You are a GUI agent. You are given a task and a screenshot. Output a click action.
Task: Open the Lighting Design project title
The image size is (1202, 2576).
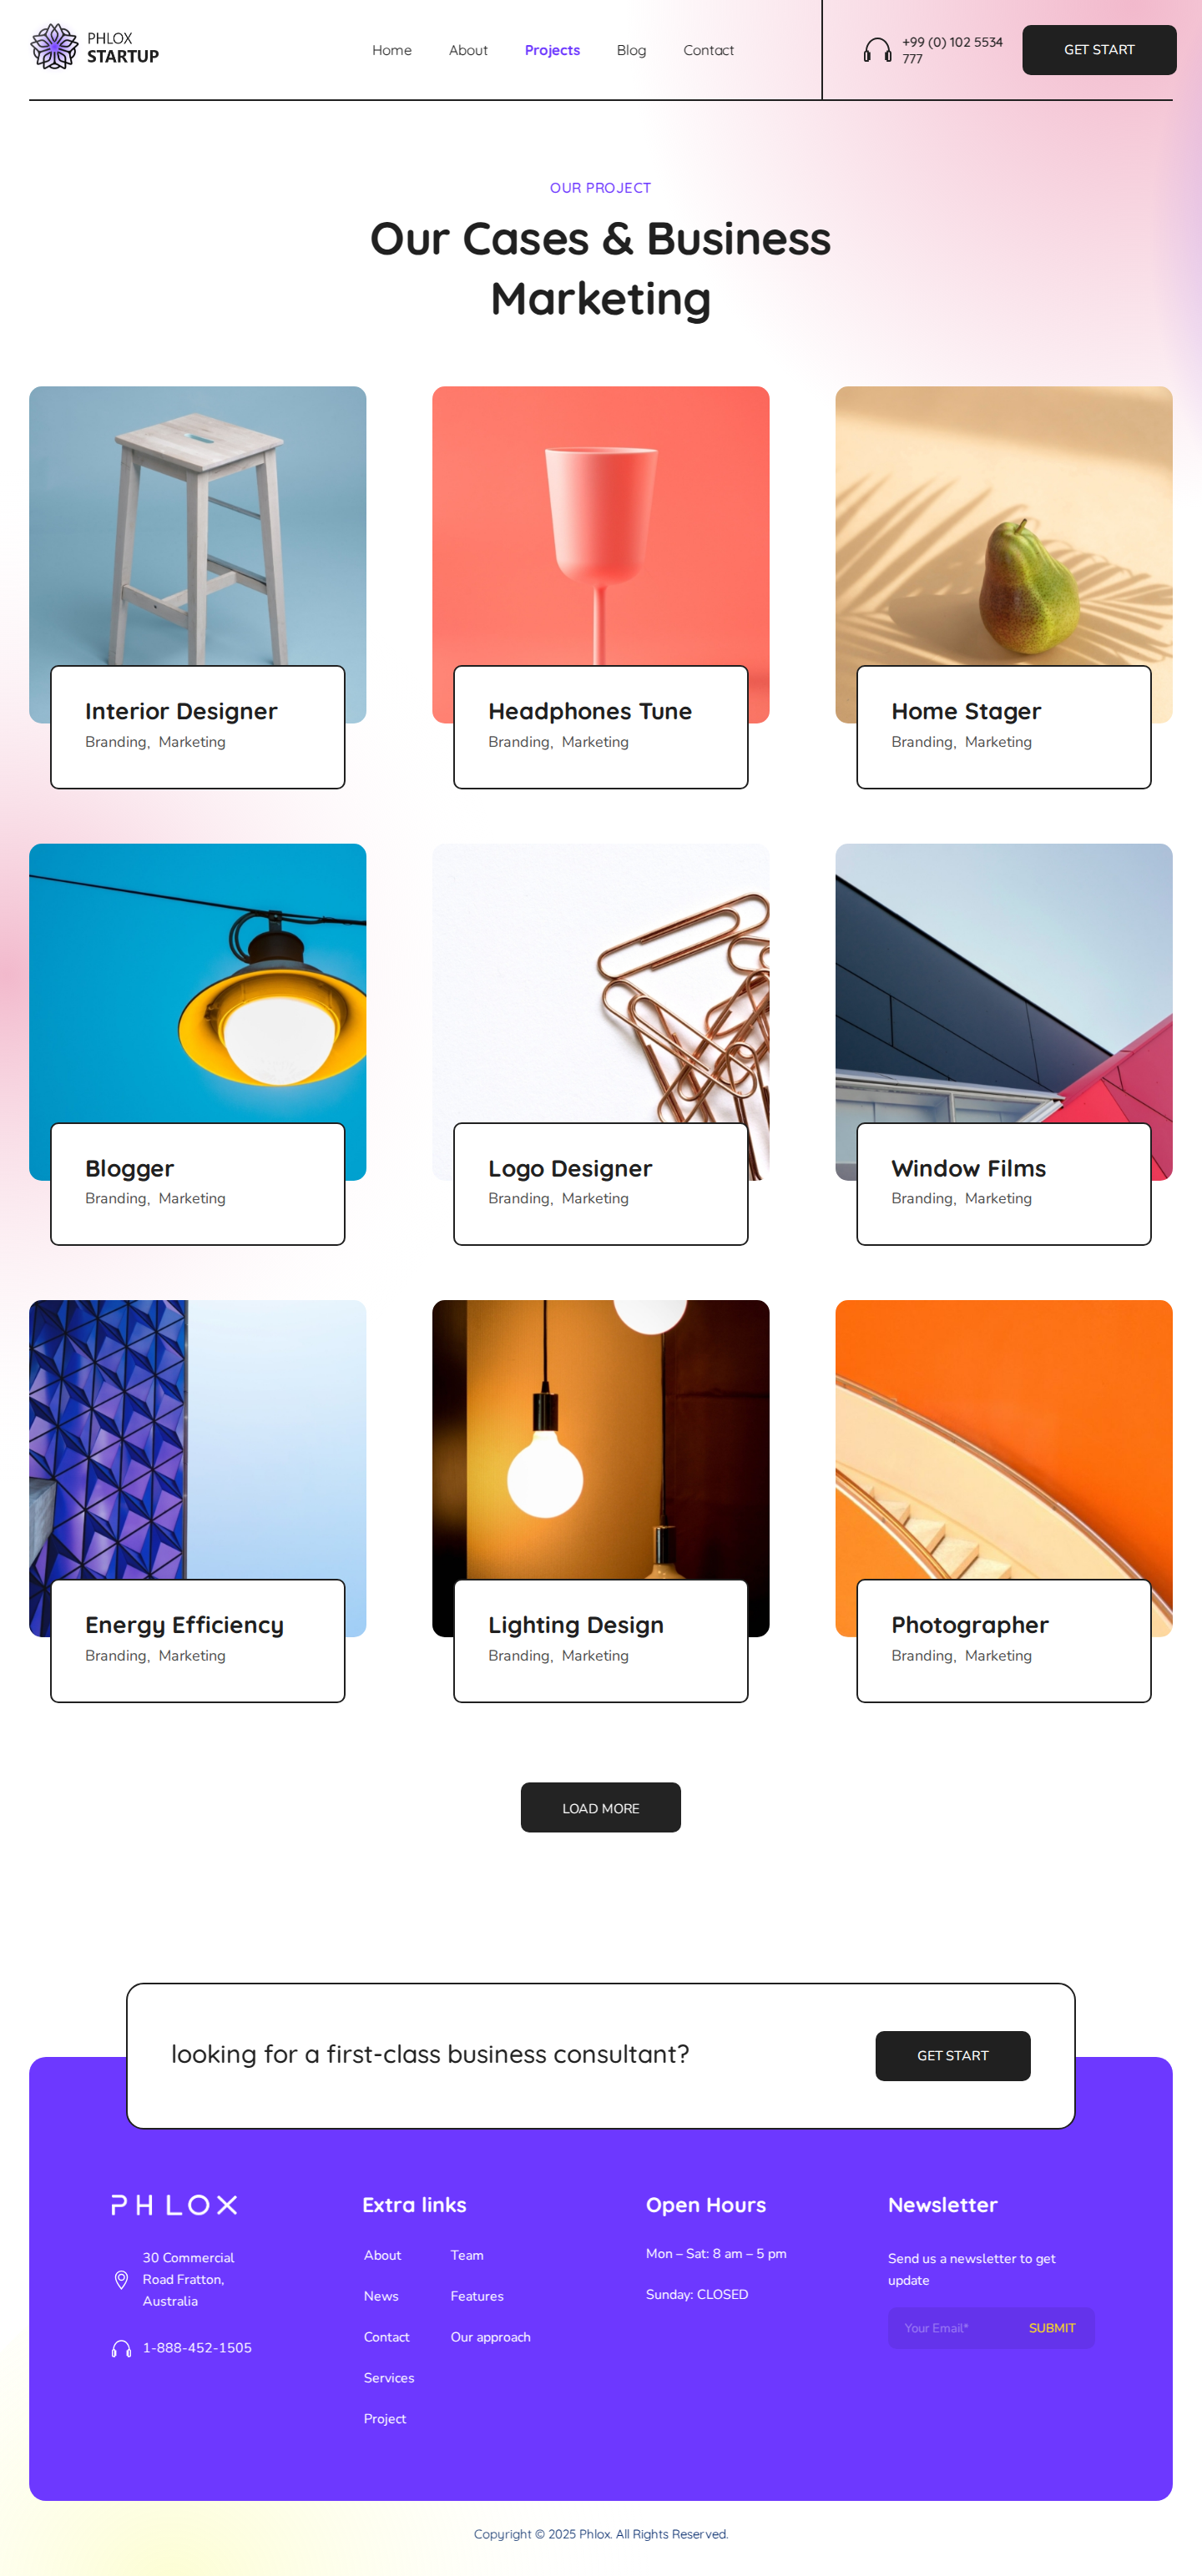(575, 1625)
